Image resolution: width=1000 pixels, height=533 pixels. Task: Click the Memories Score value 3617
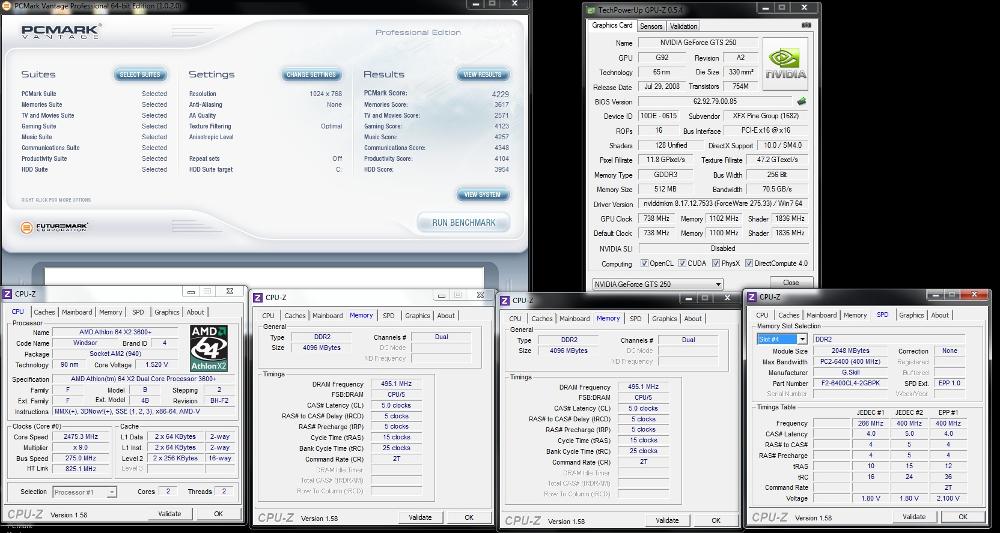click(501, 105)
